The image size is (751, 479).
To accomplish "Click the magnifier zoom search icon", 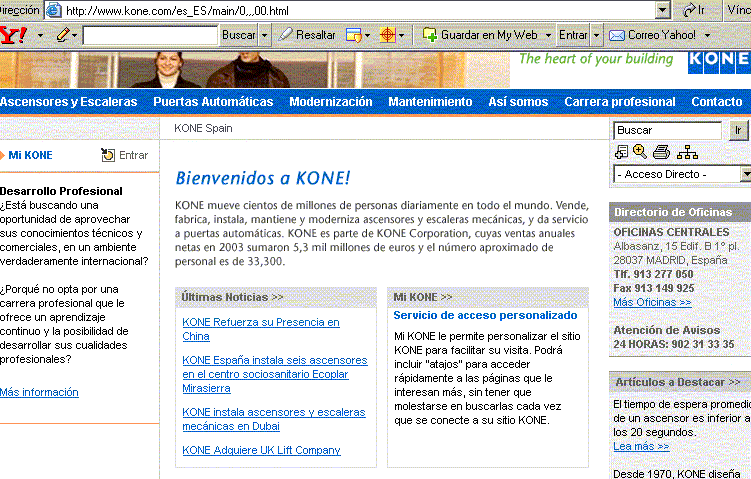I will (x=640, y=152).
